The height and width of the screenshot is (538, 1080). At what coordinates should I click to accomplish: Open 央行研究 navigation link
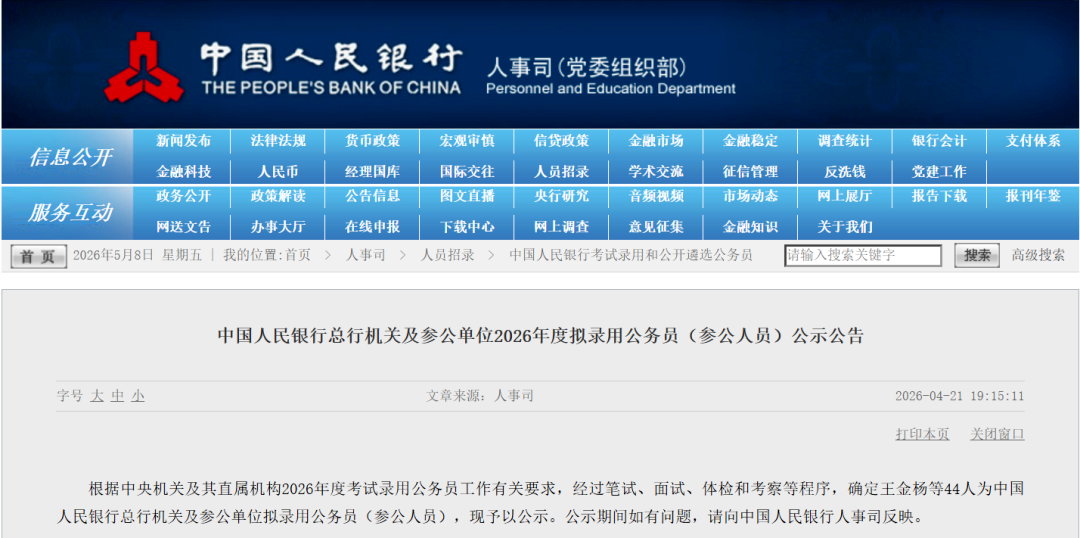pyautogui.click(x=561, y=196)
